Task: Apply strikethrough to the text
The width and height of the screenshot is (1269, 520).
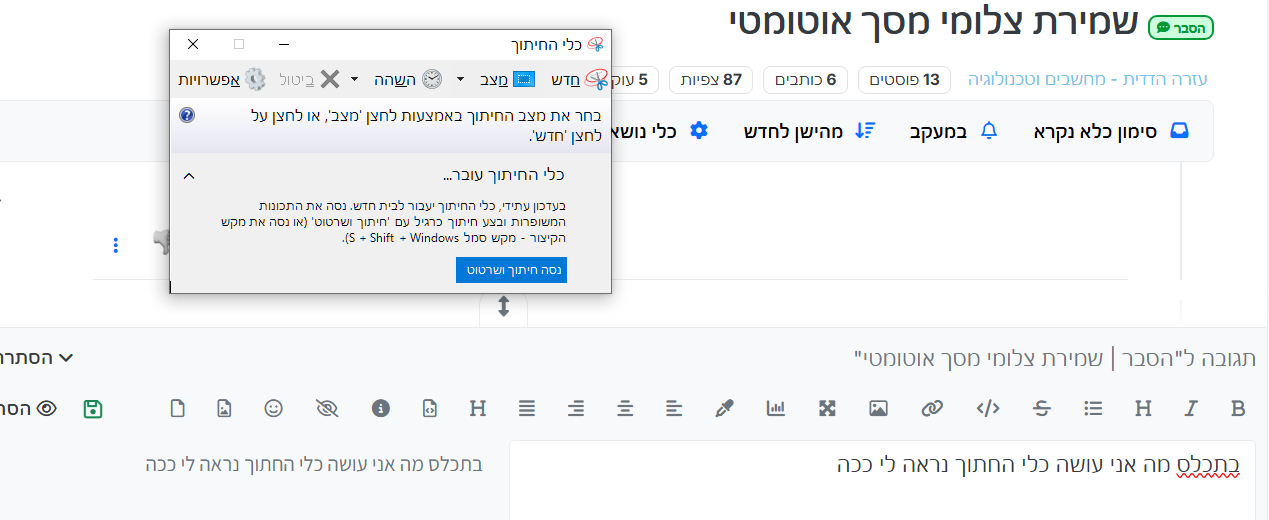Action: [x=1042, y=408]
